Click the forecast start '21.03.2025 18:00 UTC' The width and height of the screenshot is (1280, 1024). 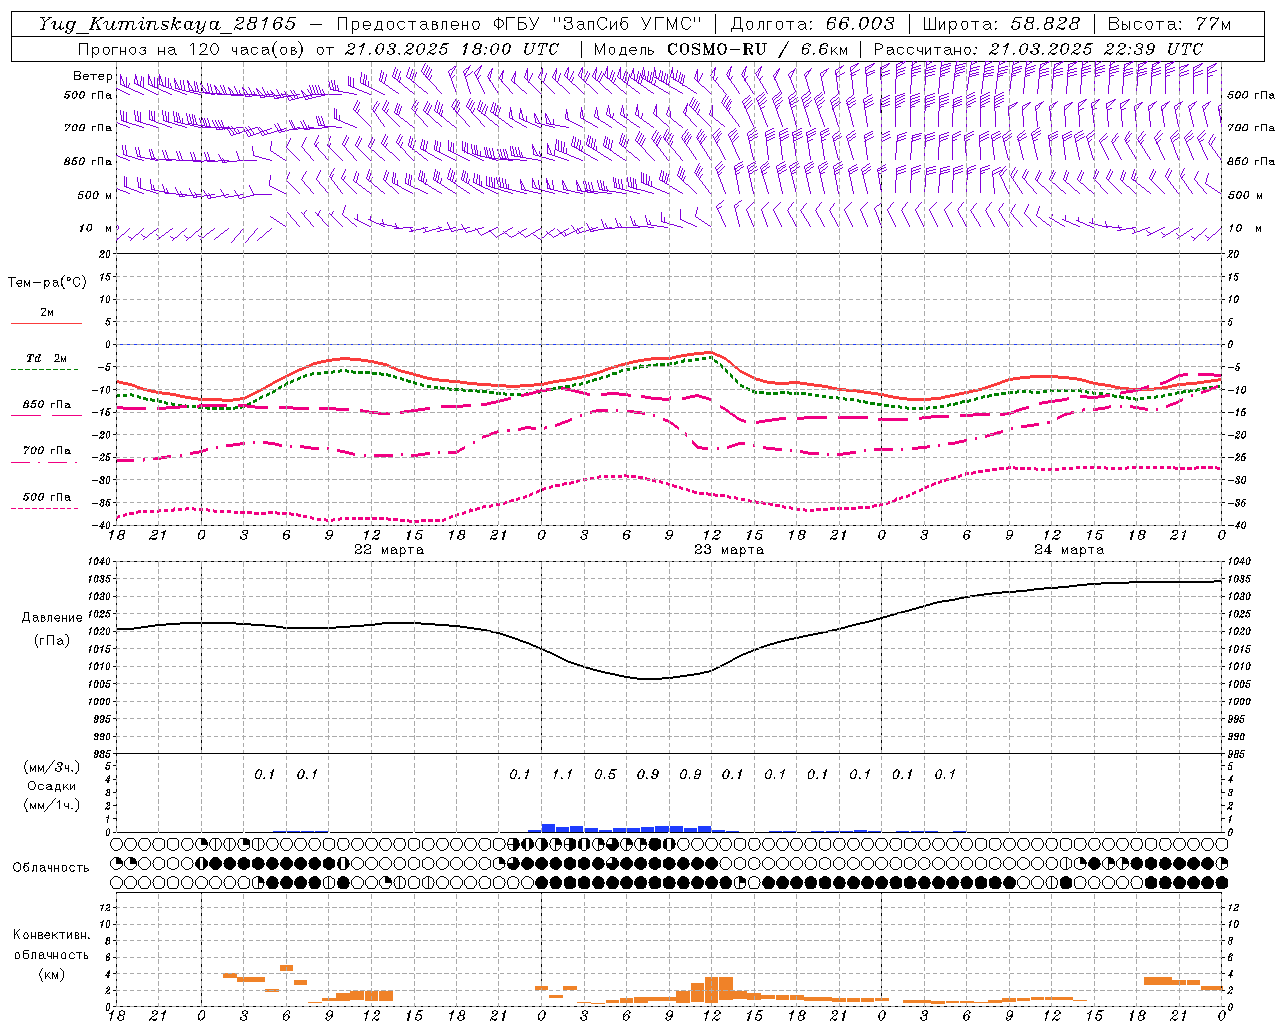[x=452, y=49]
